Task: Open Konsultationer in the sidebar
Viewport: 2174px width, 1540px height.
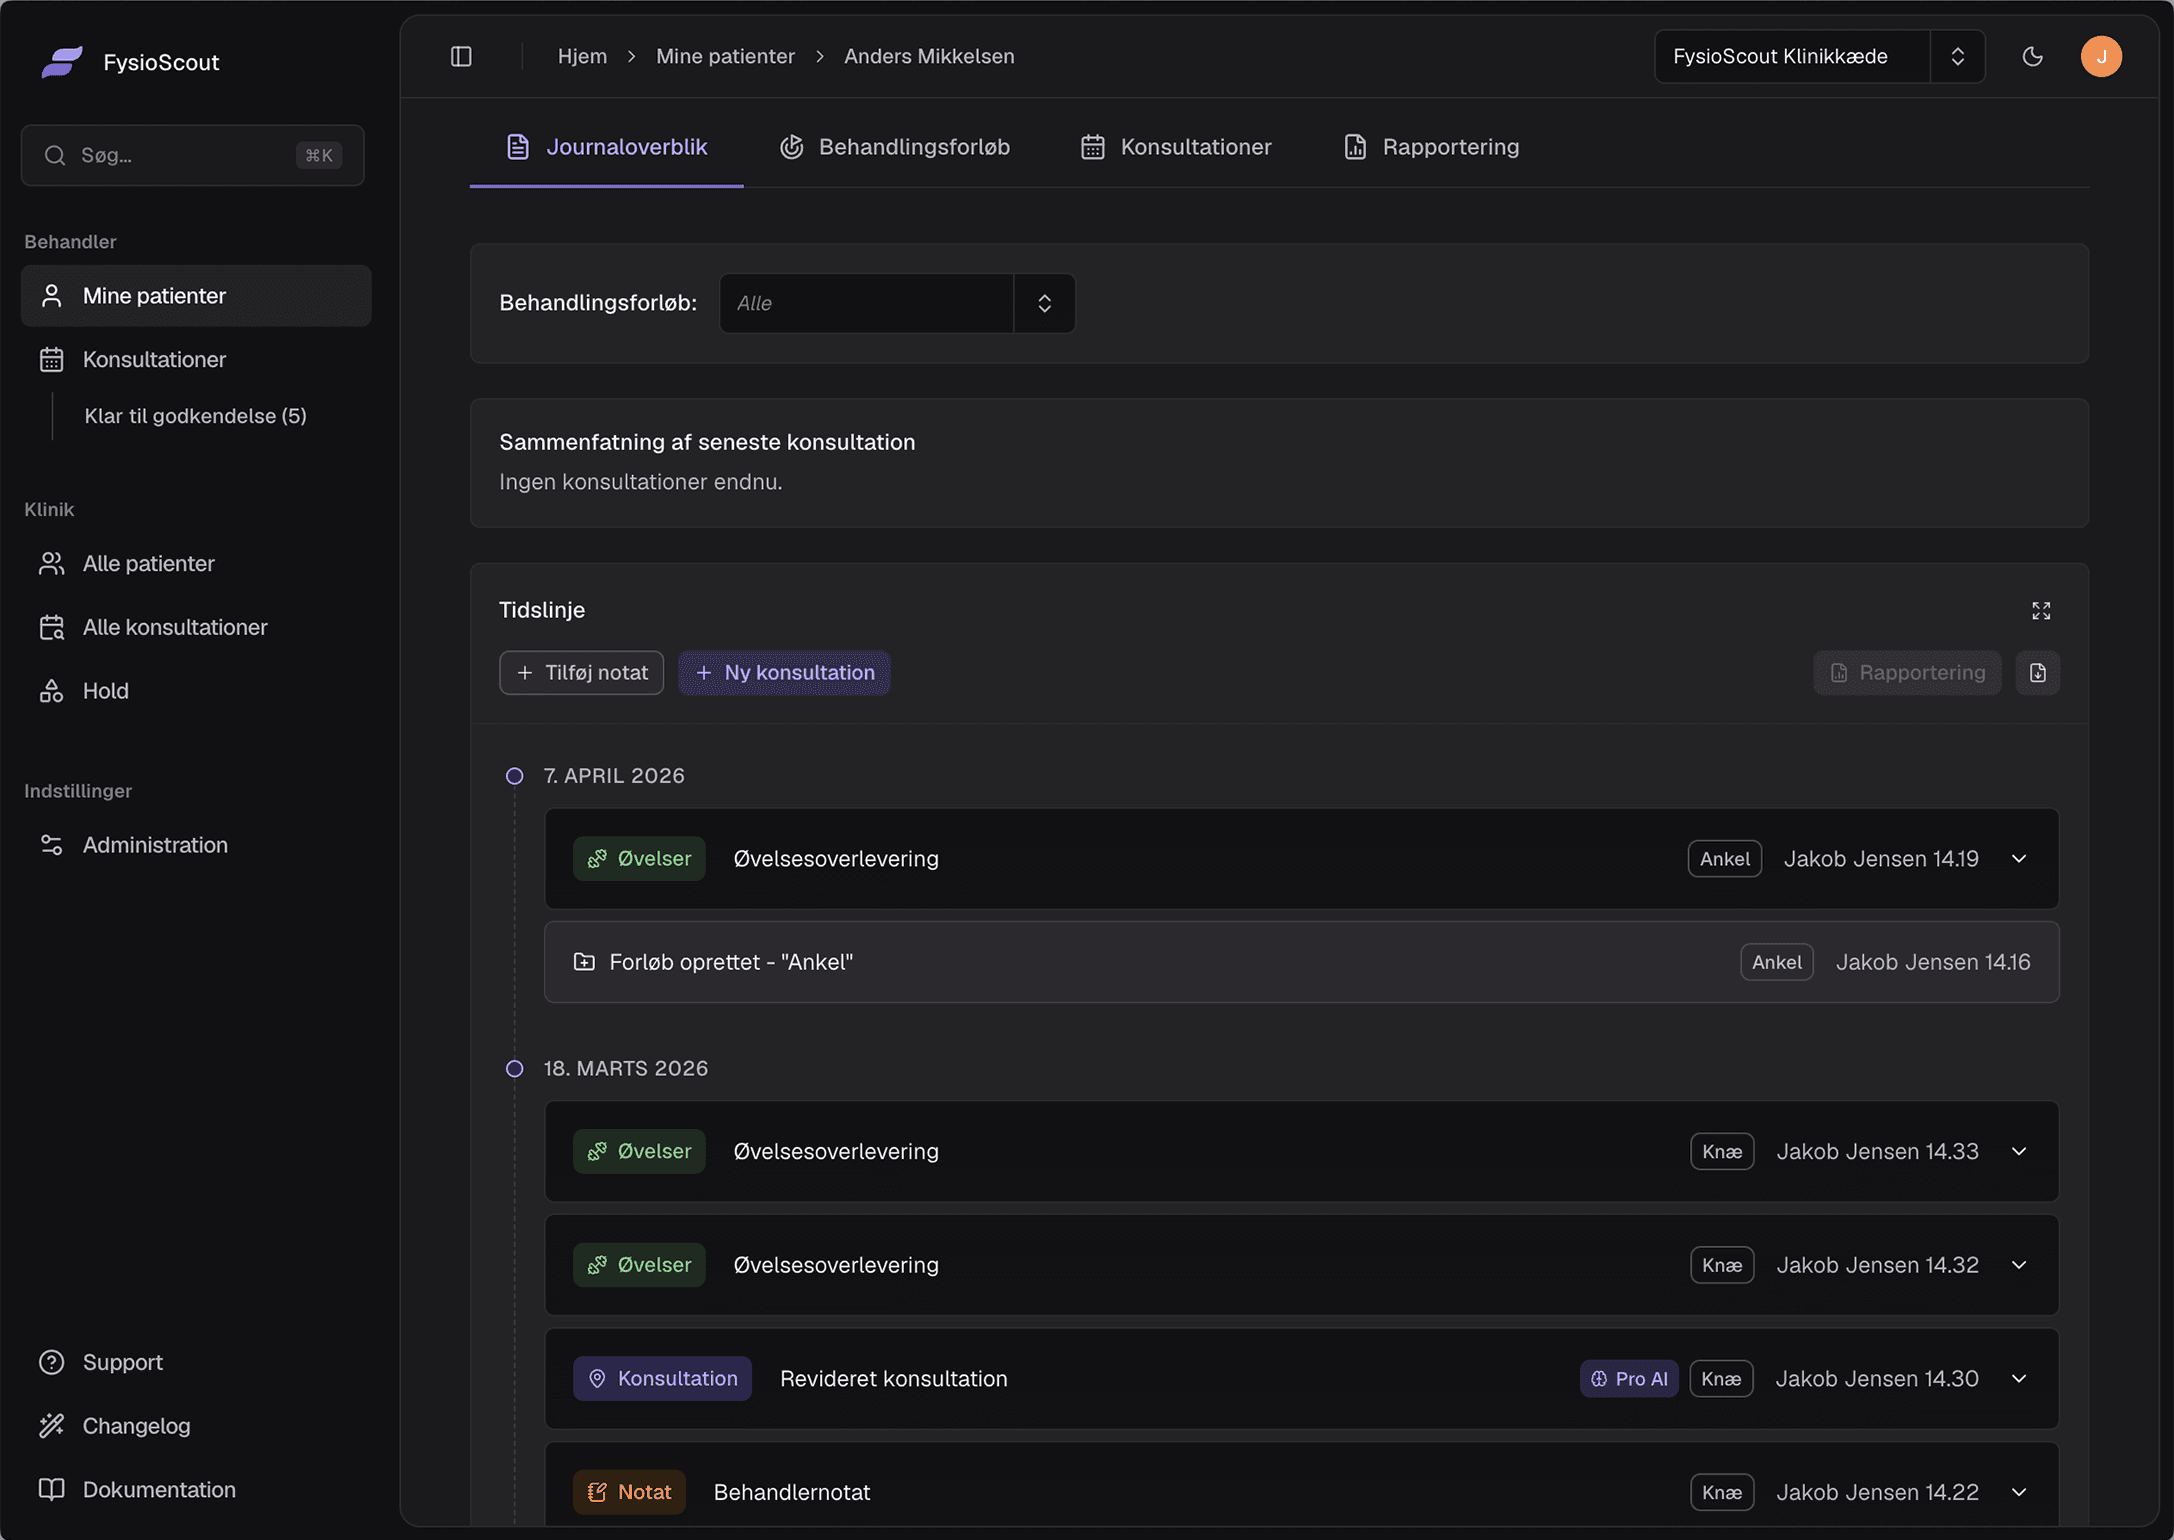Action: [x=196, y=359]
